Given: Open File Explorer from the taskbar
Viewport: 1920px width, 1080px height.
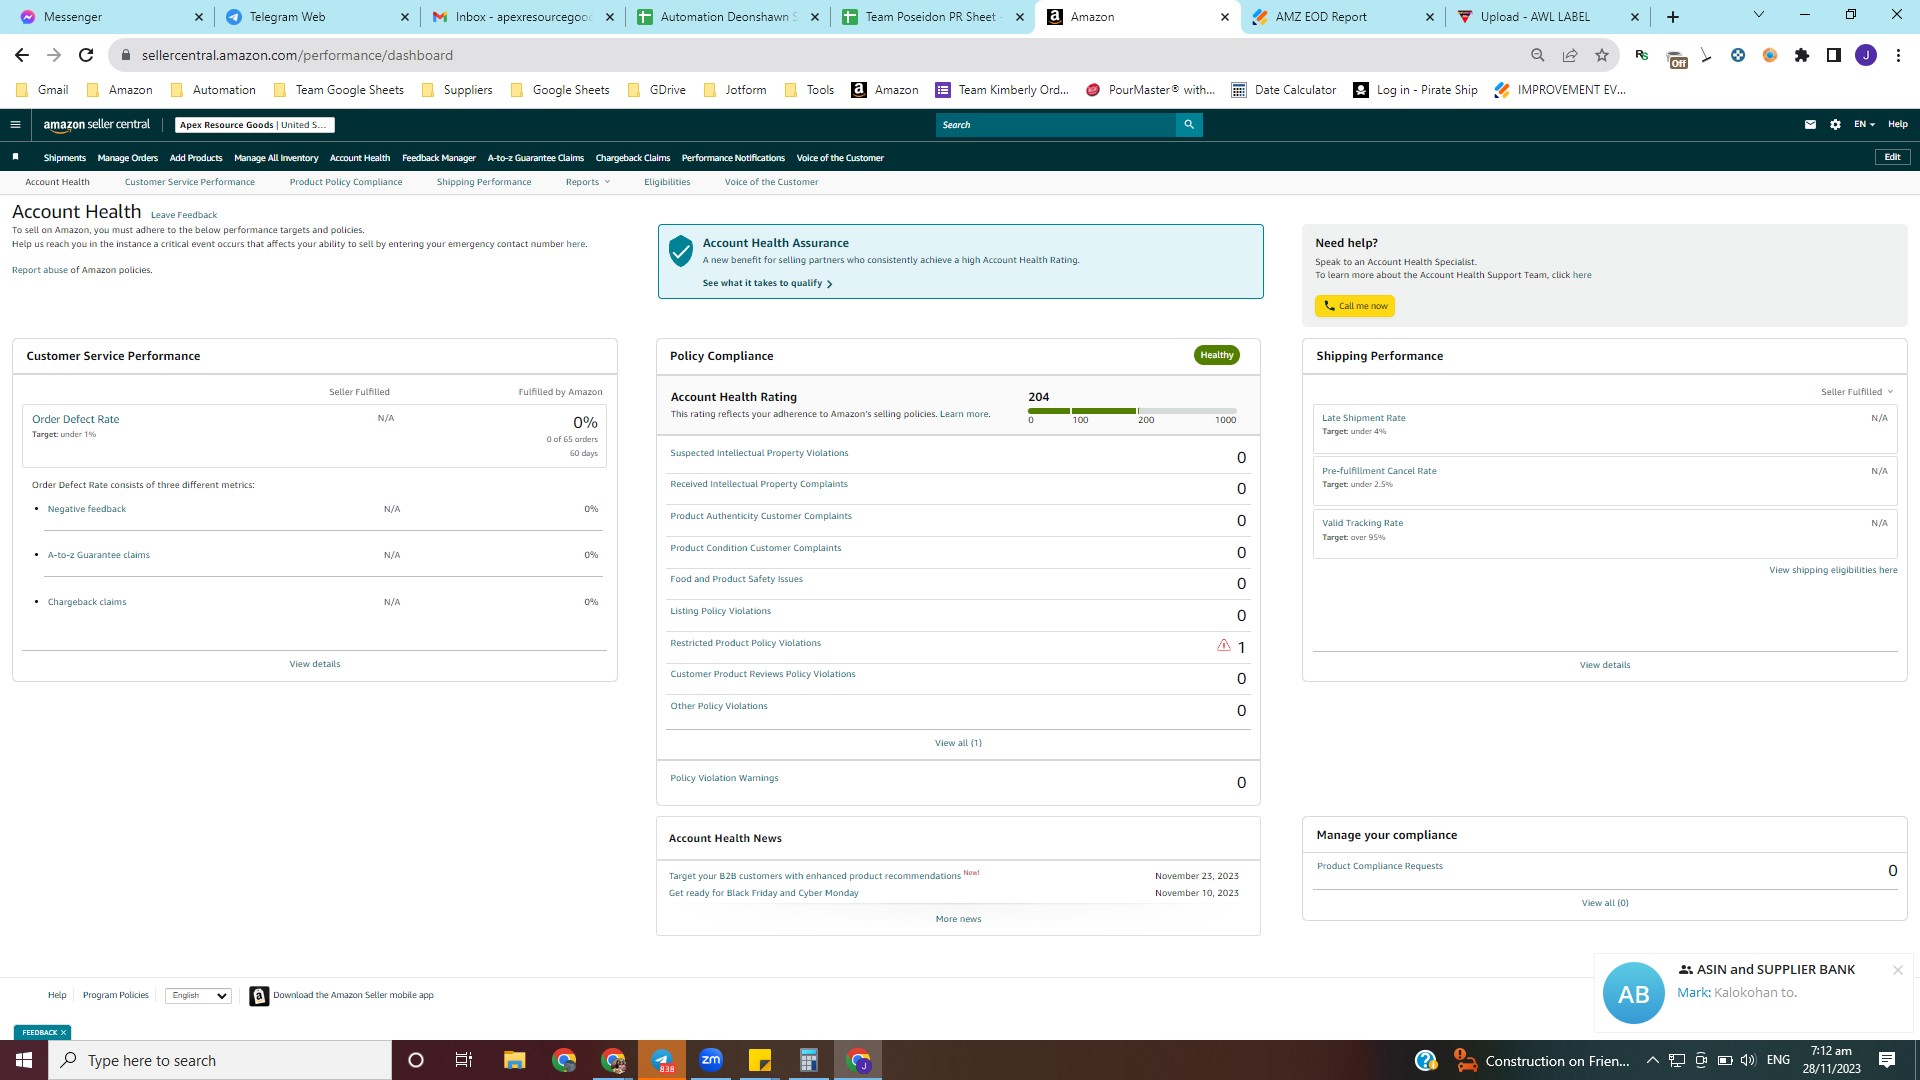Looking at the screenshot, I should coord(515,1060).
